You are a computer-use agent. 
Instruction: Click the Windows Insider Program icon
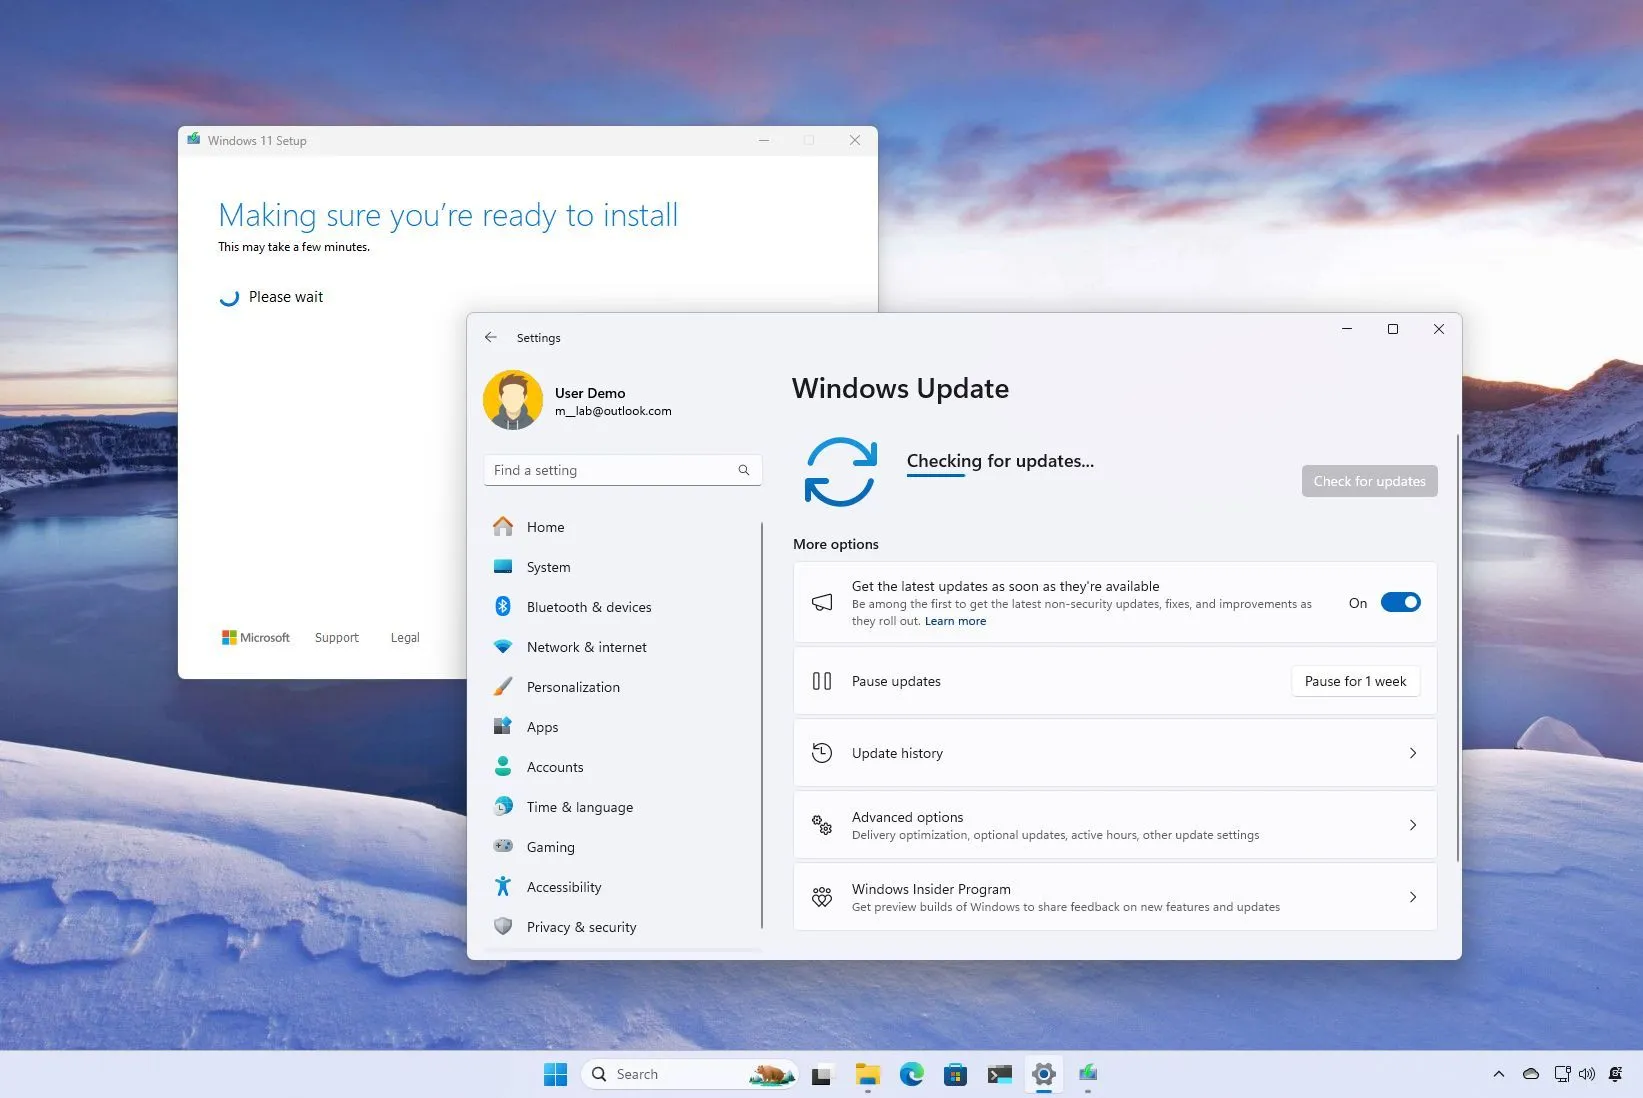click(822, 897)
